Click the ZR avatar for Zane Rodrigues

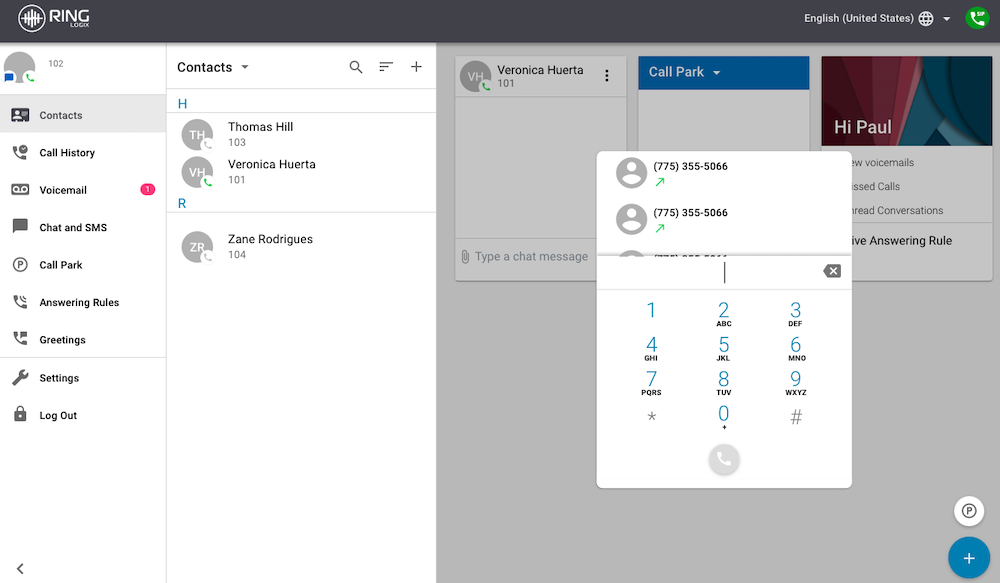tap(197, 247)
